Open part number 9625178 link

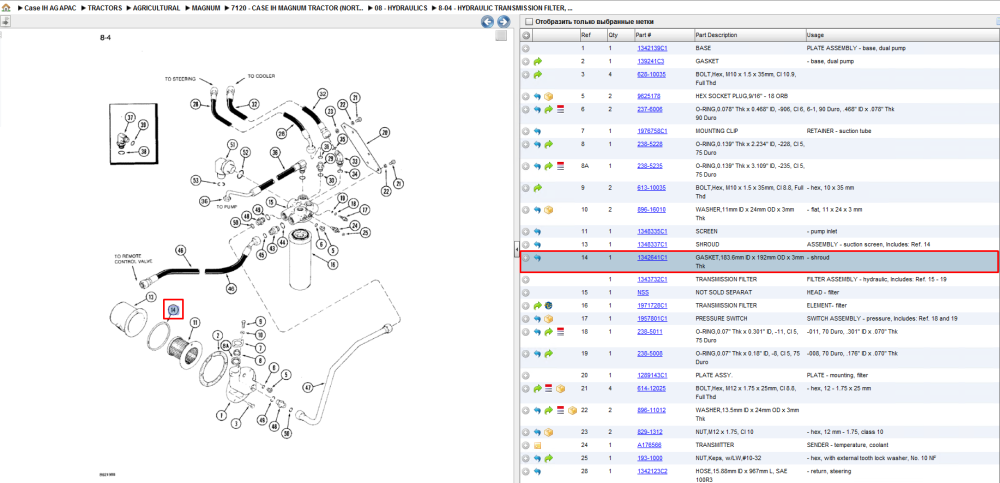pyautogui.click(x=649, y=96)
